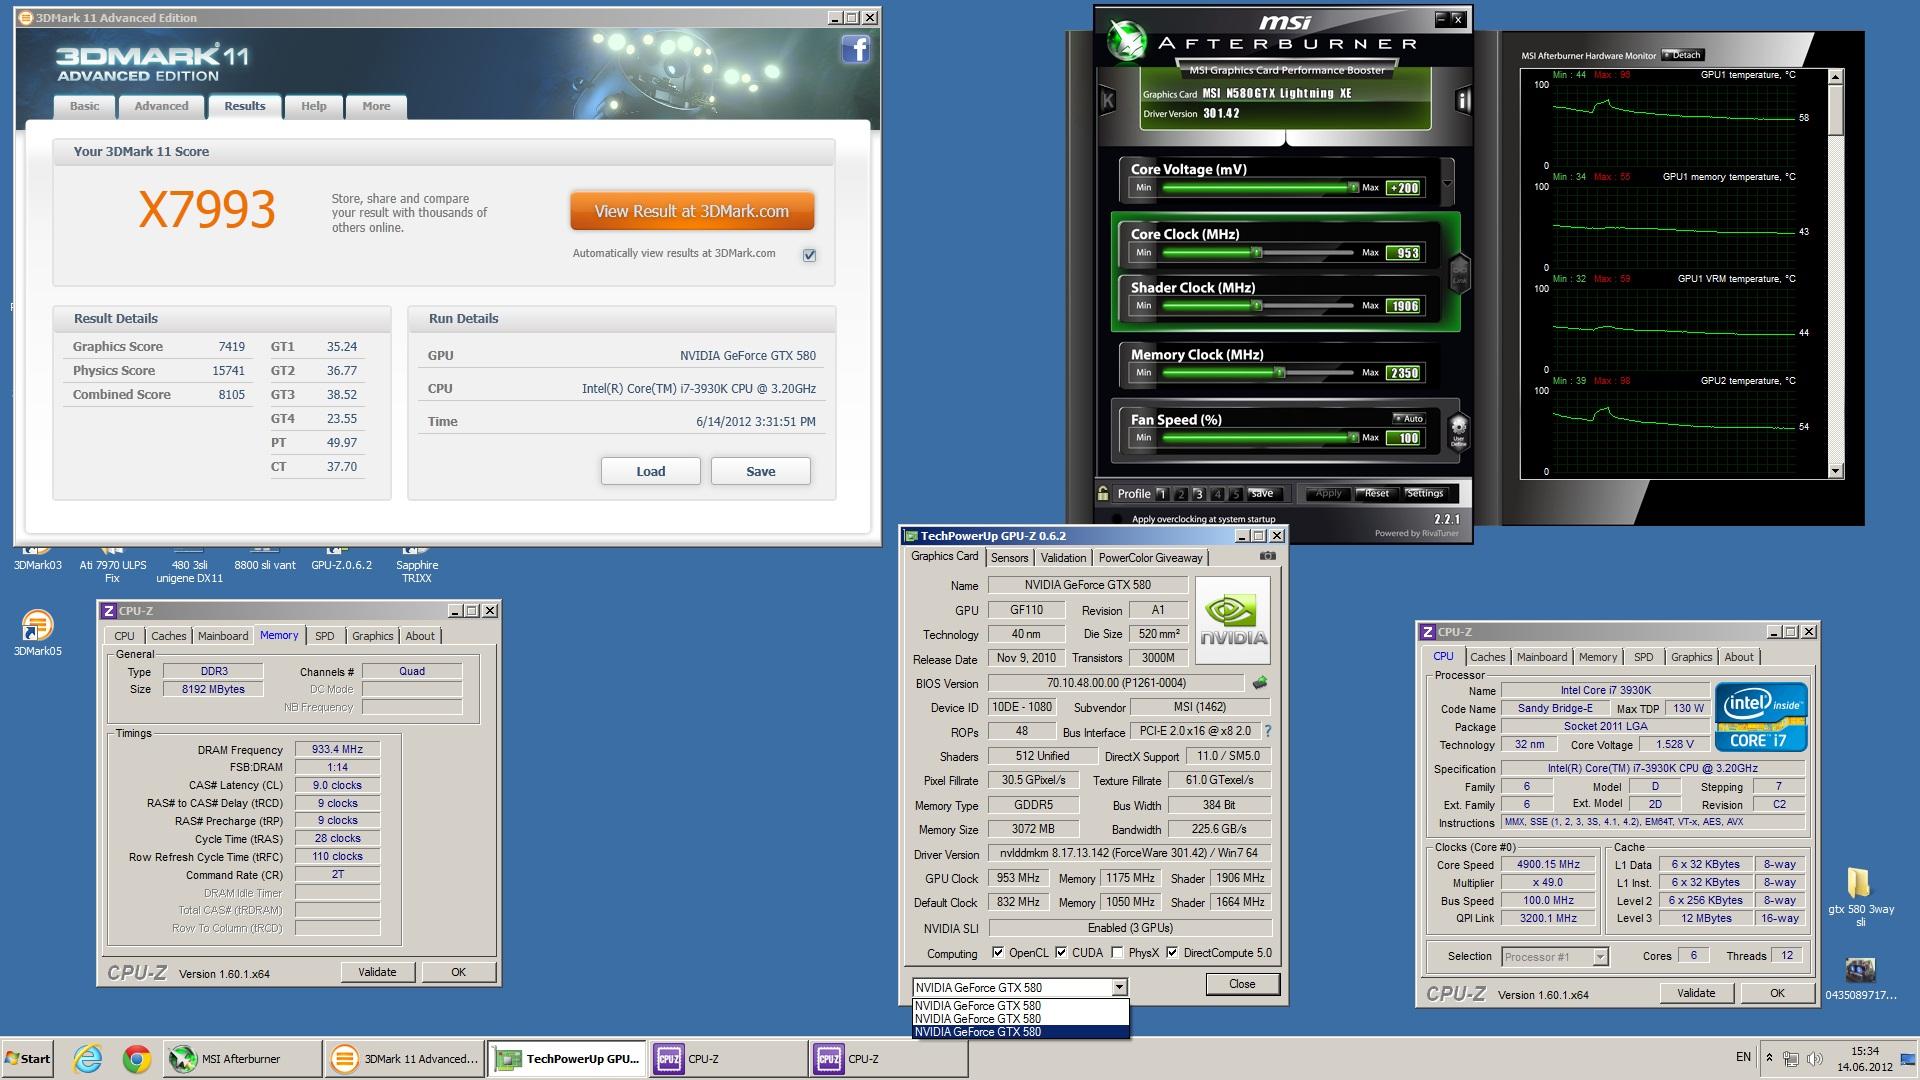Image resolution: width=1920 pixels, height=1080 pixels.
Task: Click the hardware monitor scroll-up arrow
Action: coord(1835,76)
